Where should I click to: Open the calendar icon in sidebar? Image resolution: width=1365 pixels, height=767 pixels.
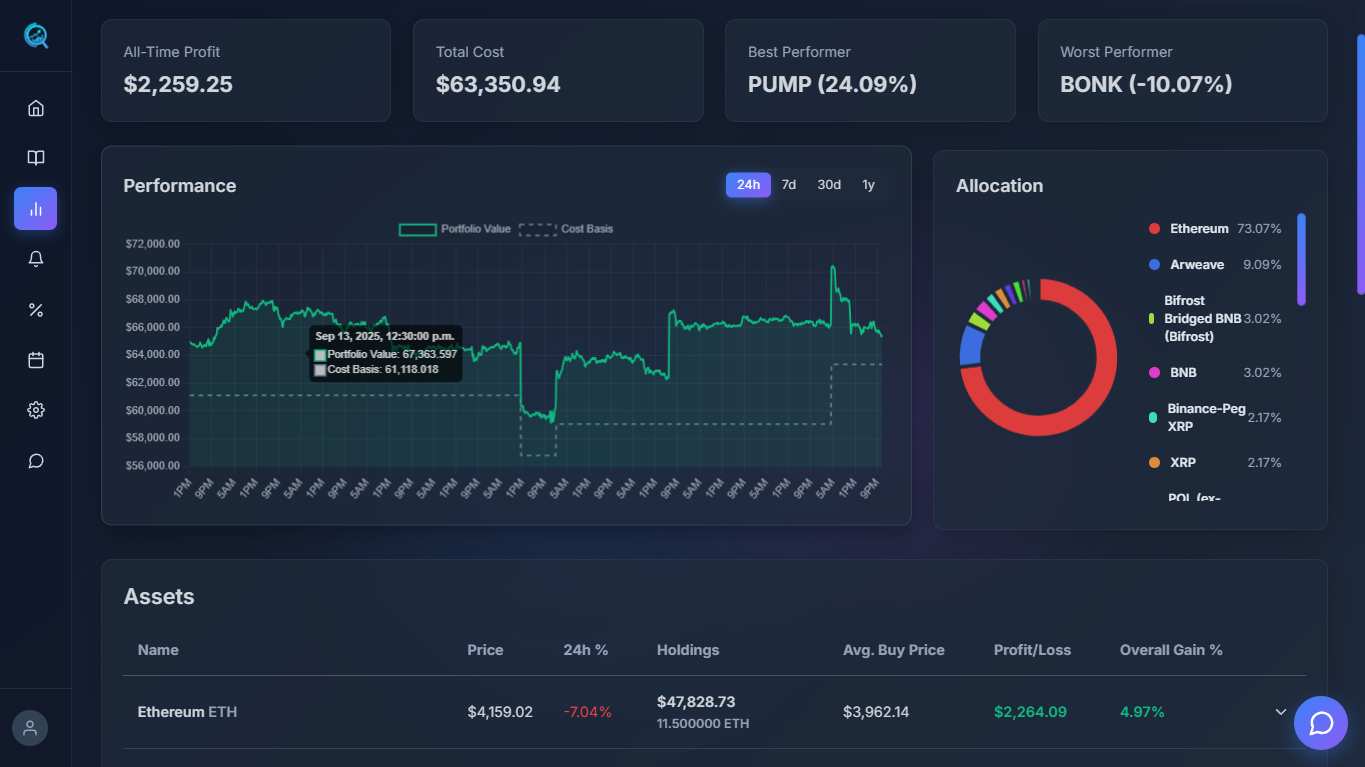pos(36,360)
